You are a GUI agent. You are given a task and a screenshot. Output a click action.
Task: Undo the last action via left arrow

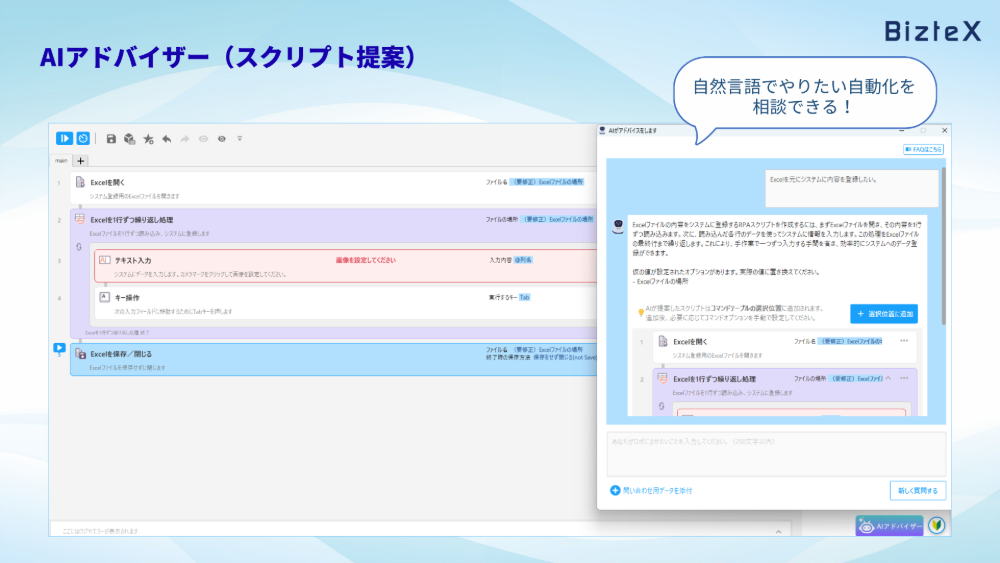pos(166,138)
